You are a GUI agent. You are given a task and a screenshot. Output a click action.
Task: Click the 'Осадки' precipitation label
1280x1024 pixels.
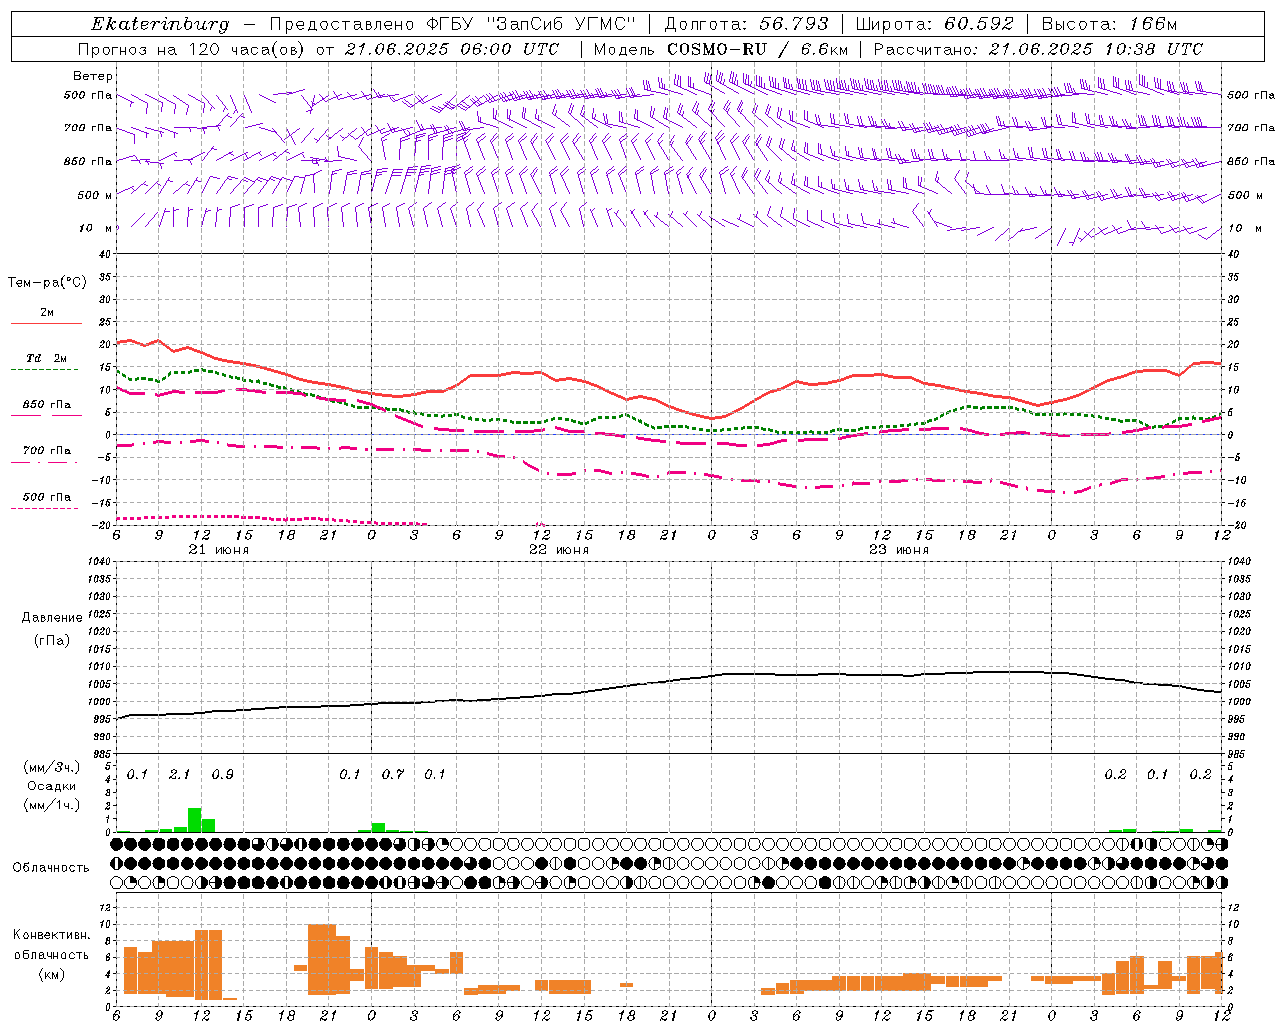[52, 786]
